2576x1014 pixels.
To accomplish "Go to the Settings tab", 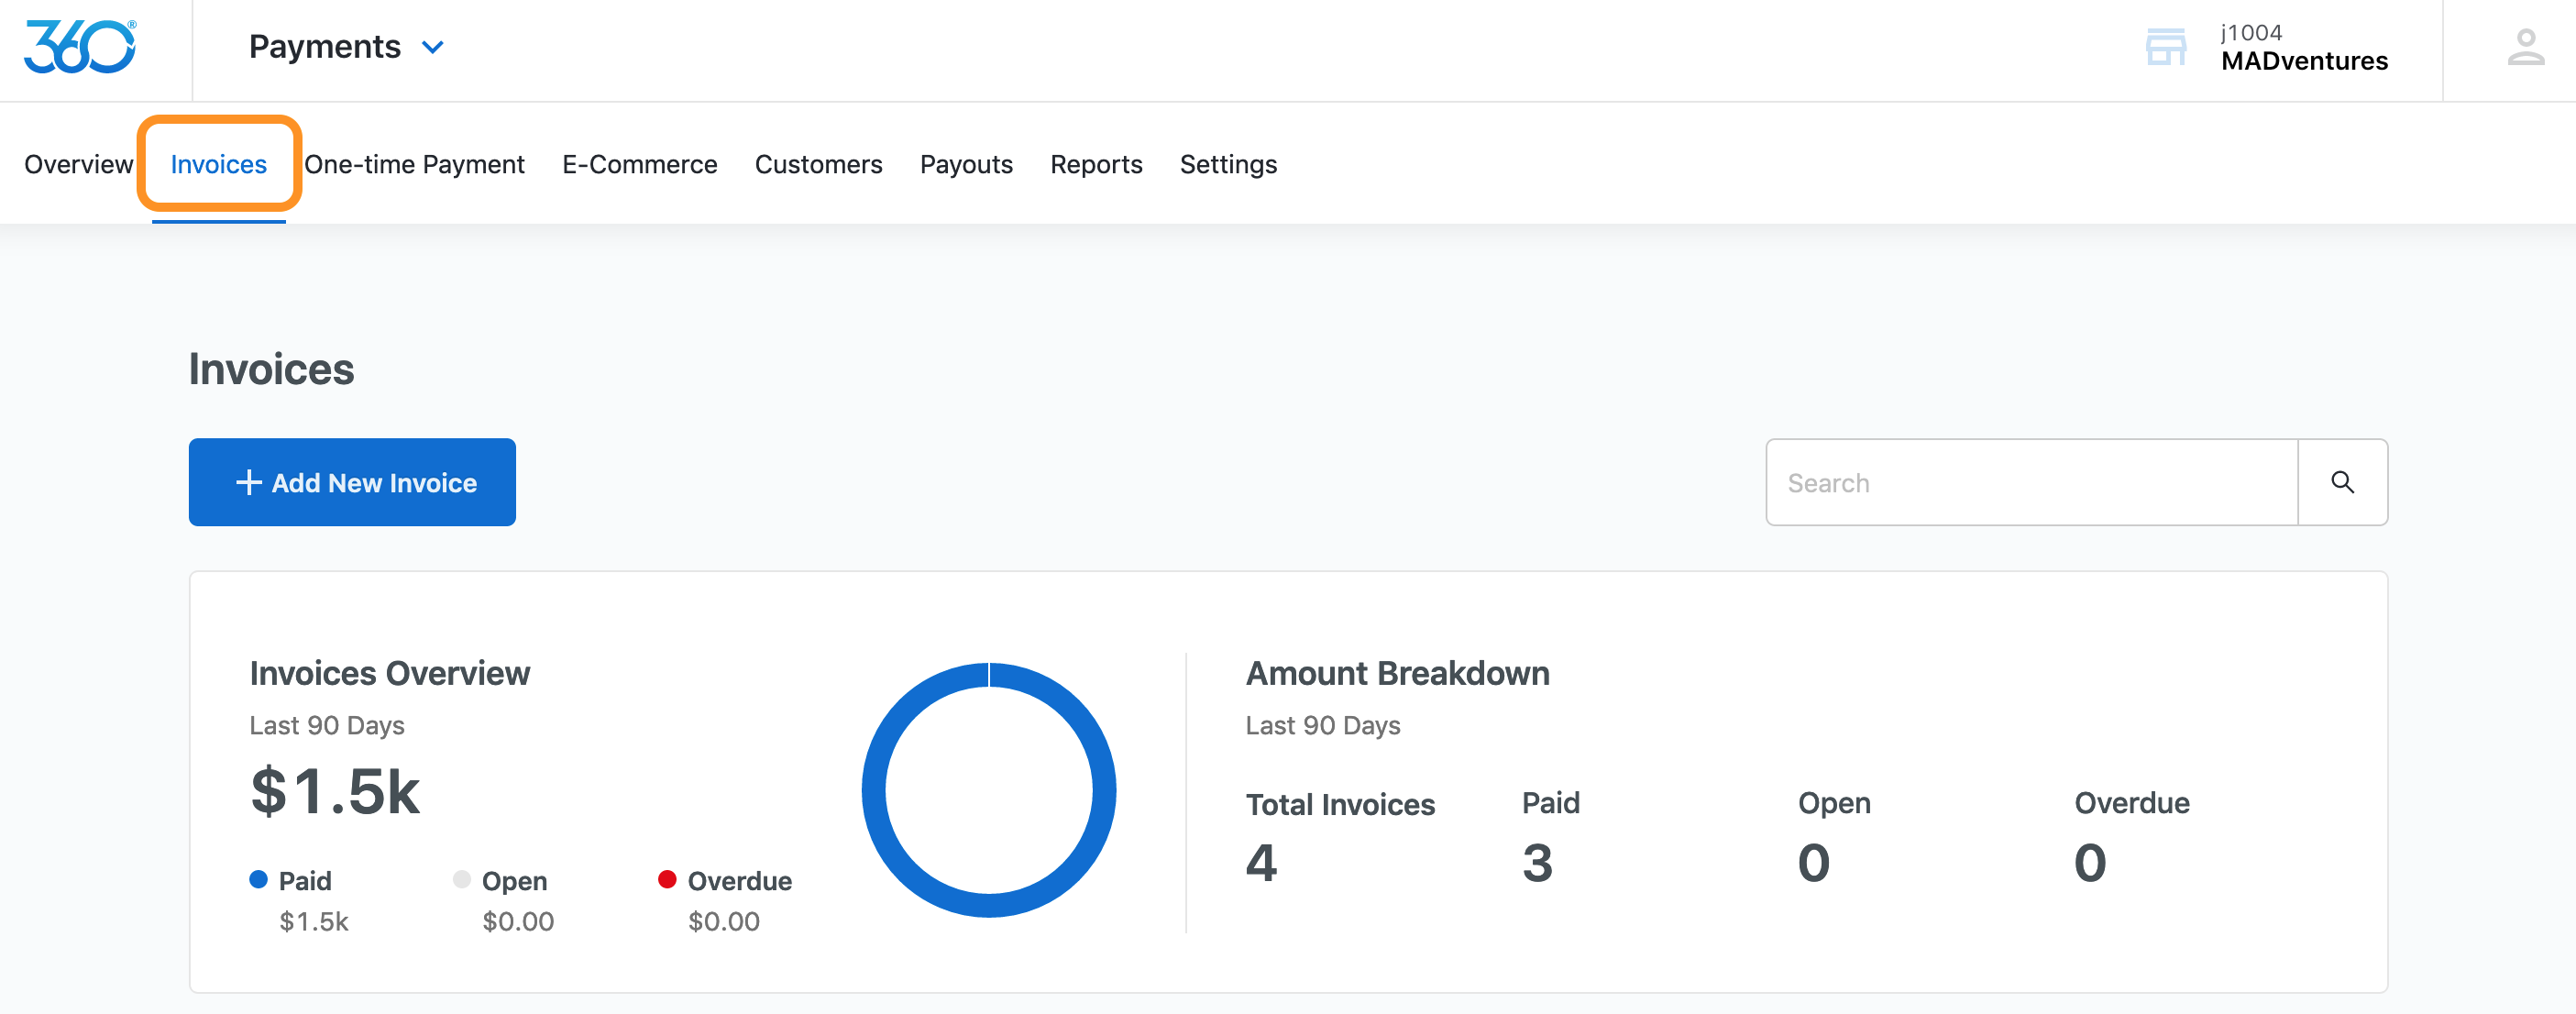I will coord(1228,164).
